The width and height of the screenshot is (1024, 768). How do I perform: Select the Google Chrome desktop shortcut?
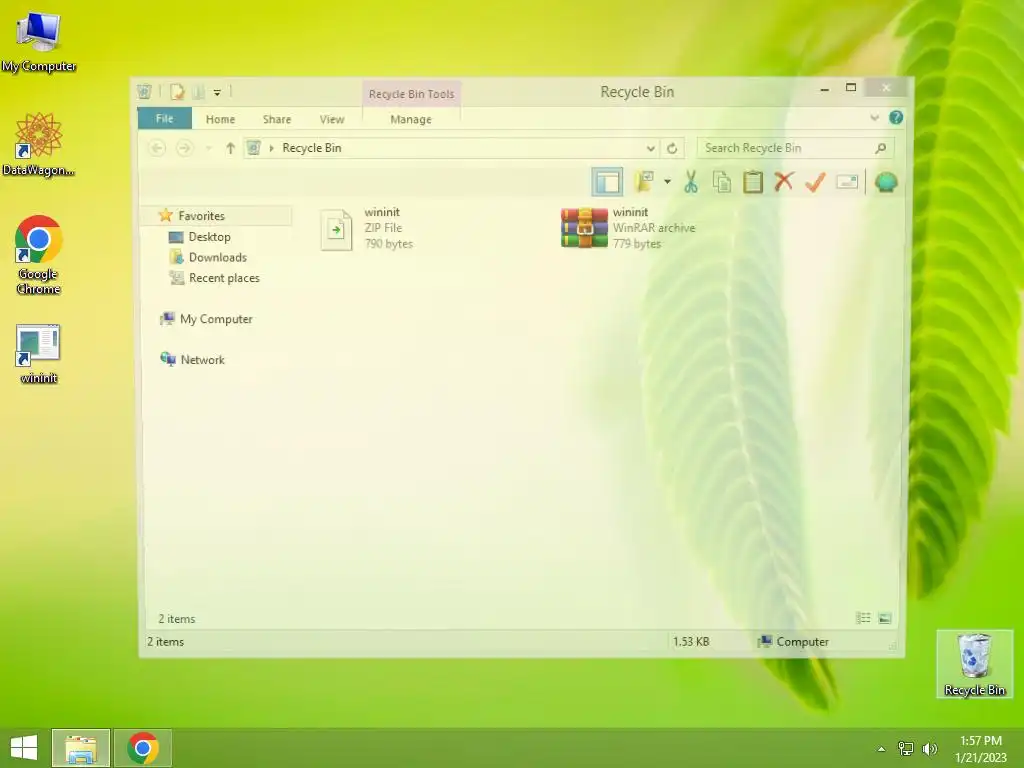(39, 255)
